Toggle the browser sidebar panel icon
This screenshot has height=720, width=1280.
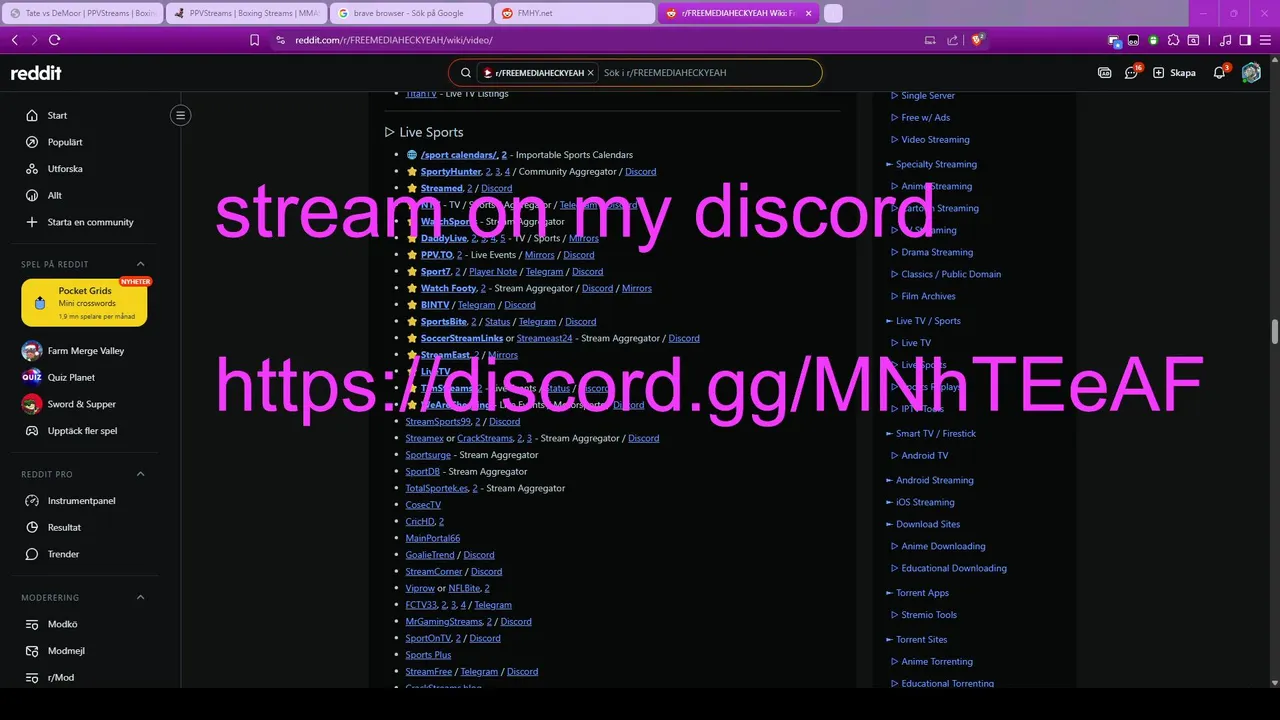[1245, 40]
